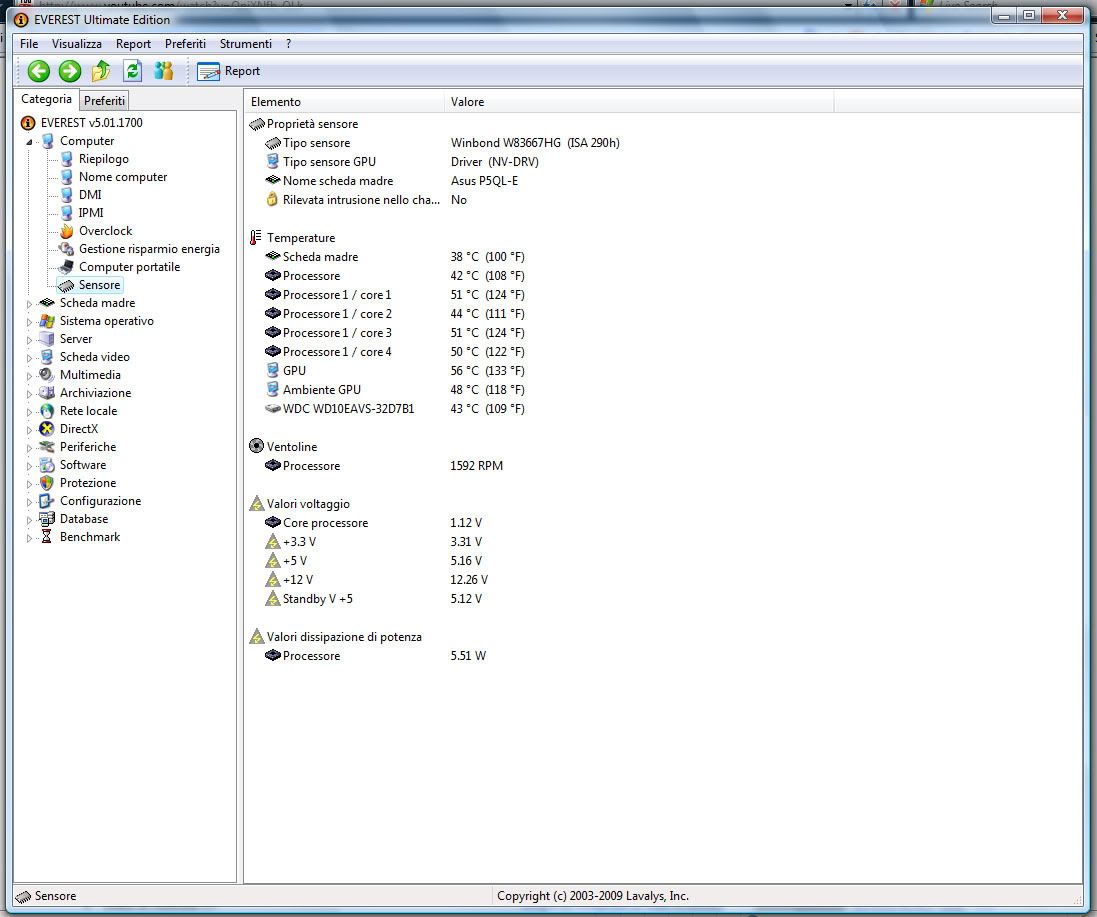Click the DirectX X icon
The height and width of the screenshot is (917, 1097).
(47, 429)
